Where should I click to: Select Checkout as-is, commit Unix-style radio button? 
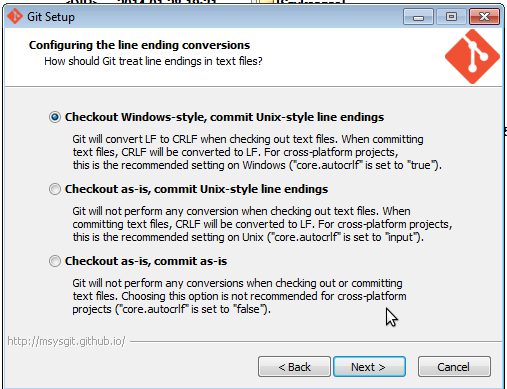(x=55, y=189)
